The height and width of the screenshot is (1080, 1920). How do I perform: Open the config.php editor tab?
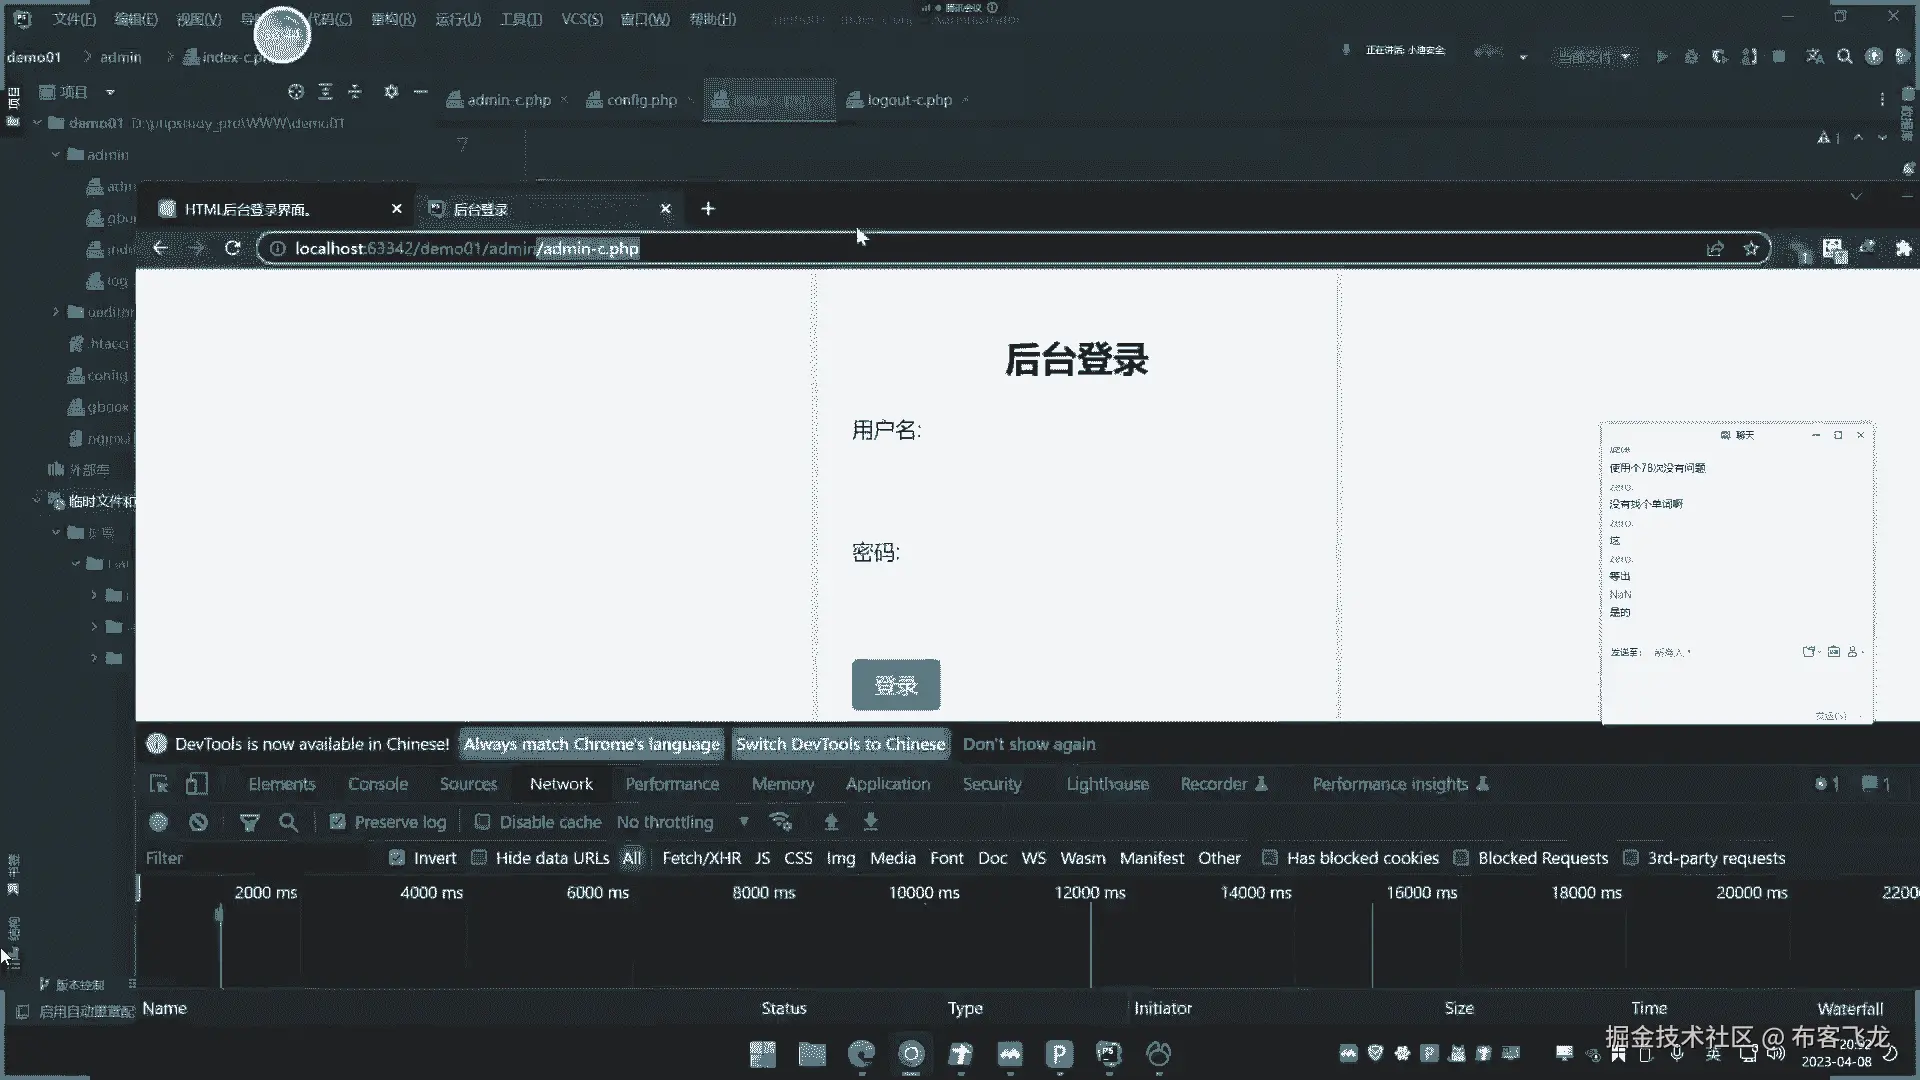641,100
